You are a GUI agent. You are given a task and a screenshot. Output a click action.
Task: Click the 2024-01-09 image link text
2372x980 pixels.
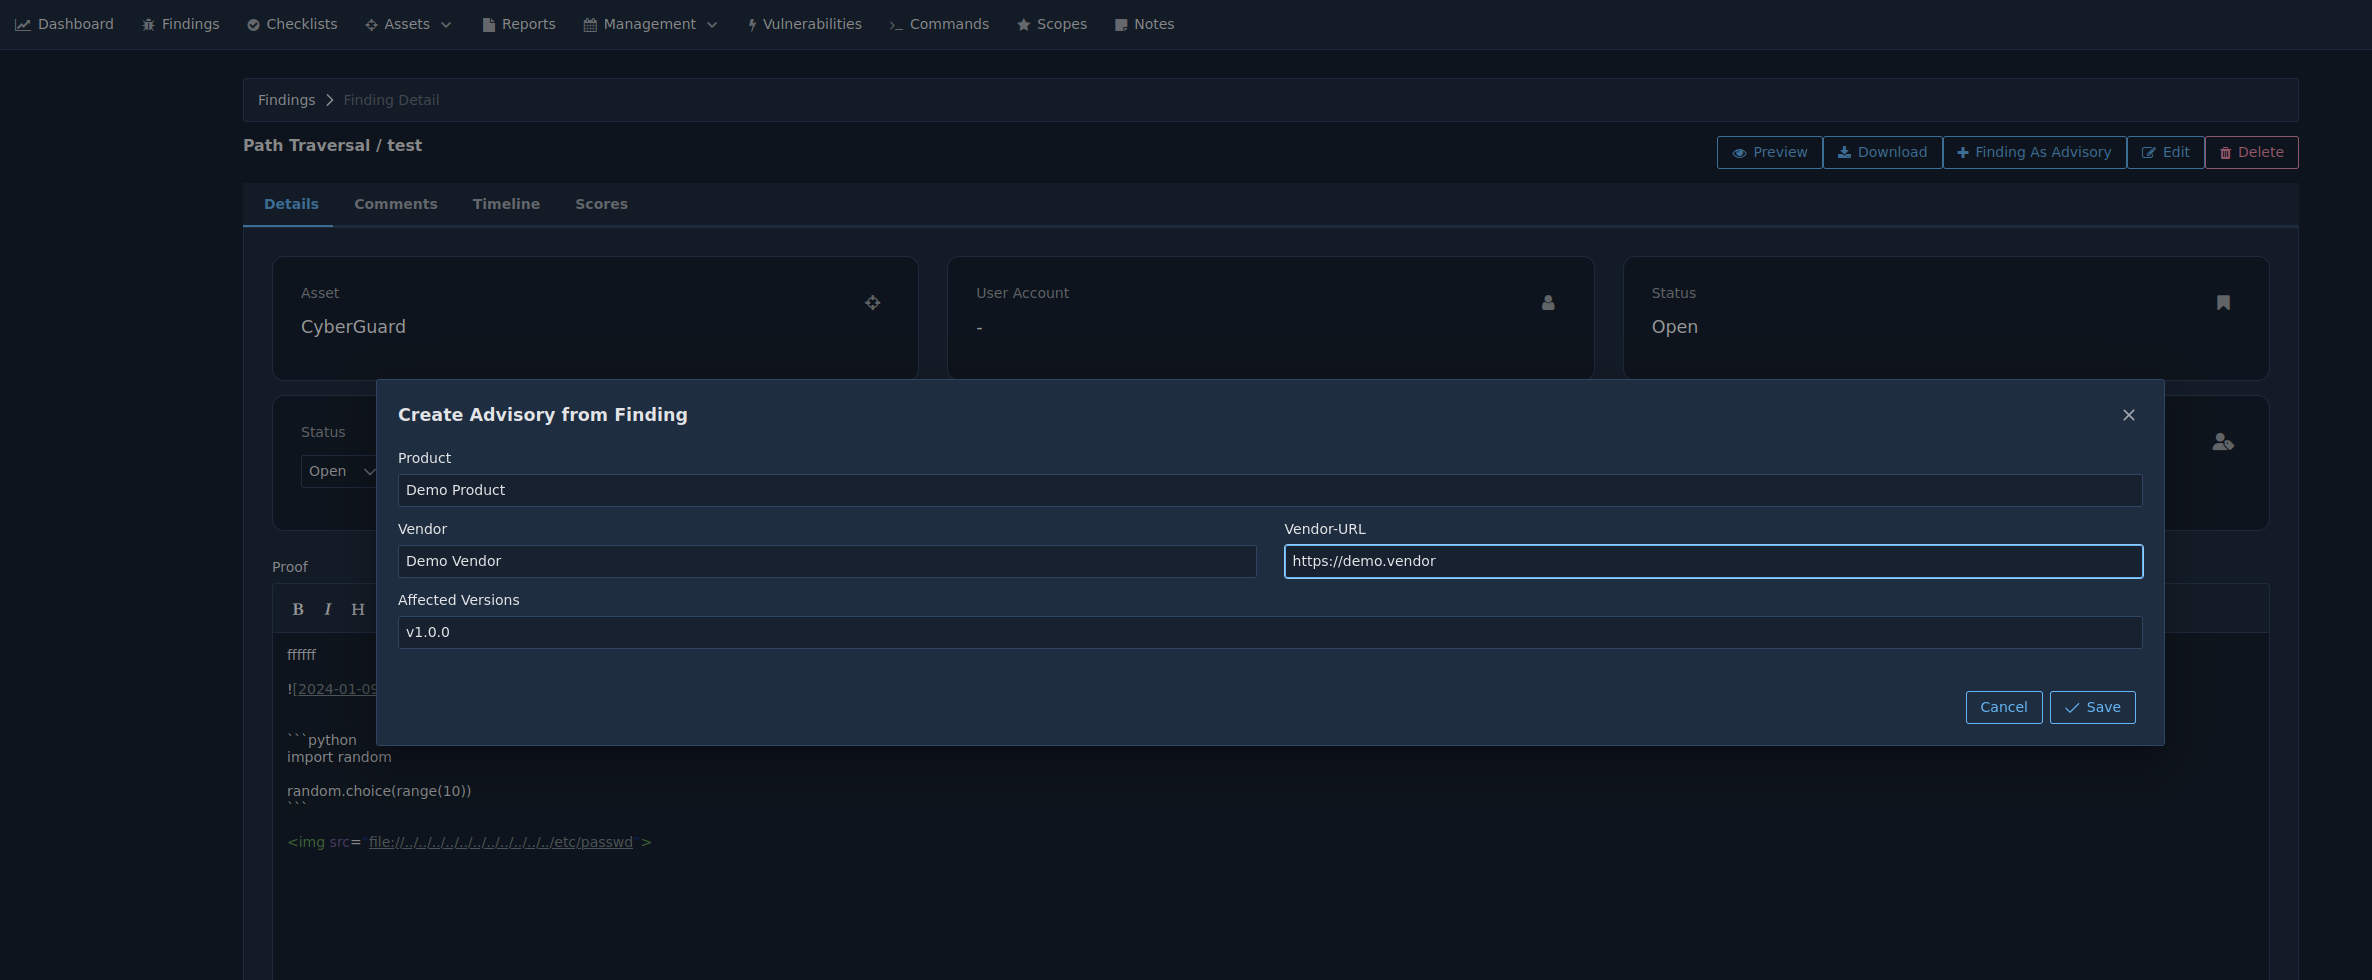pyautogui.click(x=336, y=689)
